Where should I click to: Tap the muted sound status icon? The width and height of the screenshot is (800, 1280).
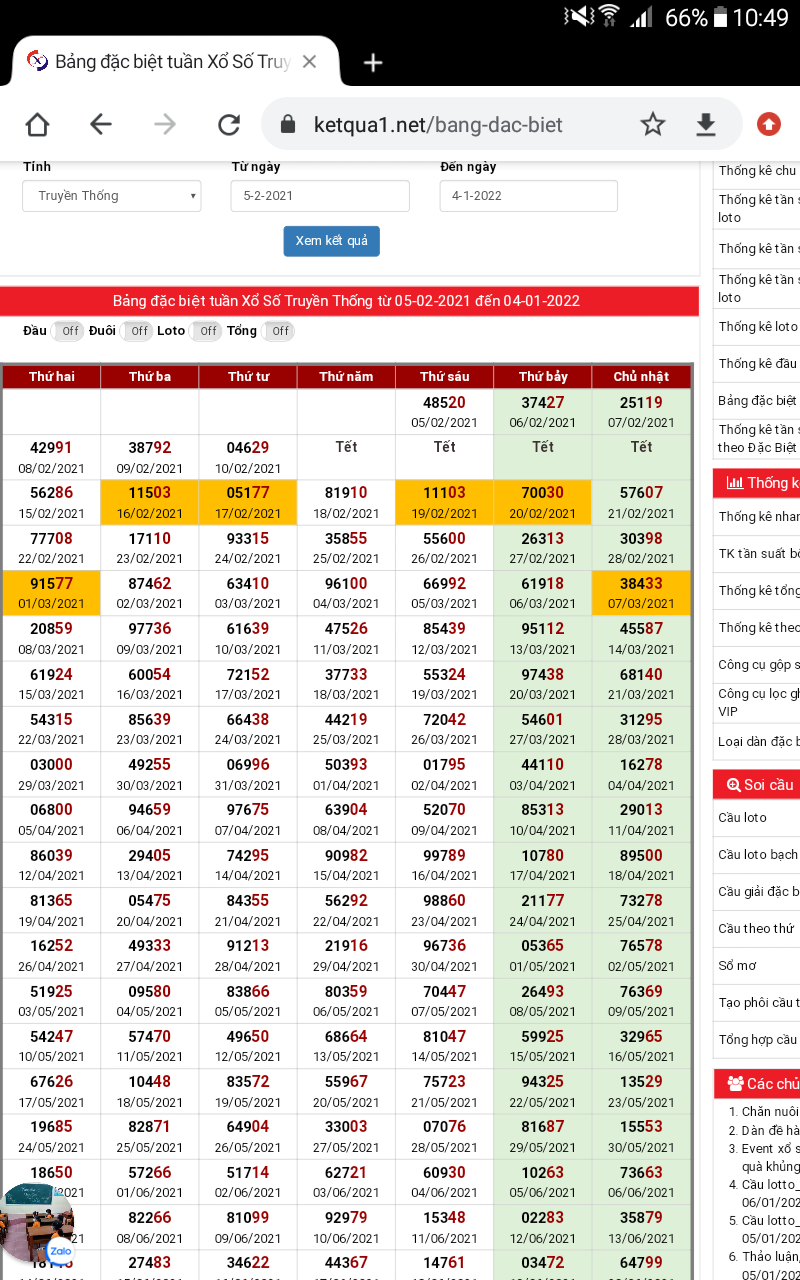578,17
